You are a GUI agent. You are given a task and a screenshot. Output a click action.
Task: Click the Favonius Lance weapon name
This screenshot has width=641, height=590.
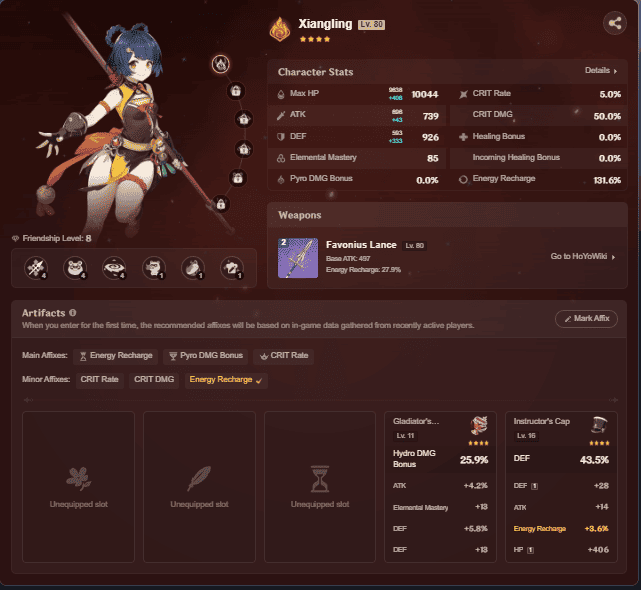pos(361,245)
